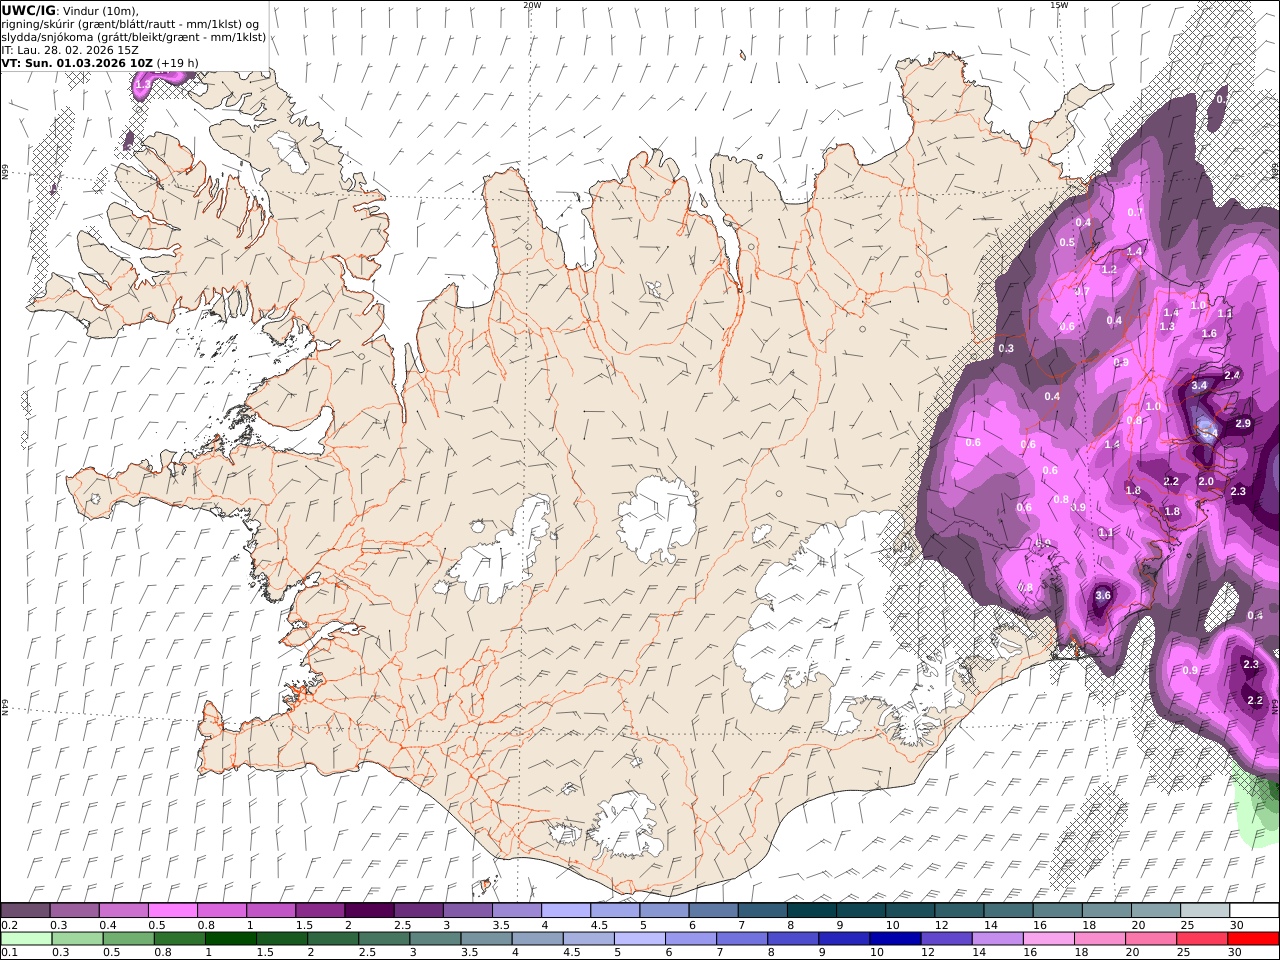Click the '20W' longitude label
1280x960 pixels.
531,5
